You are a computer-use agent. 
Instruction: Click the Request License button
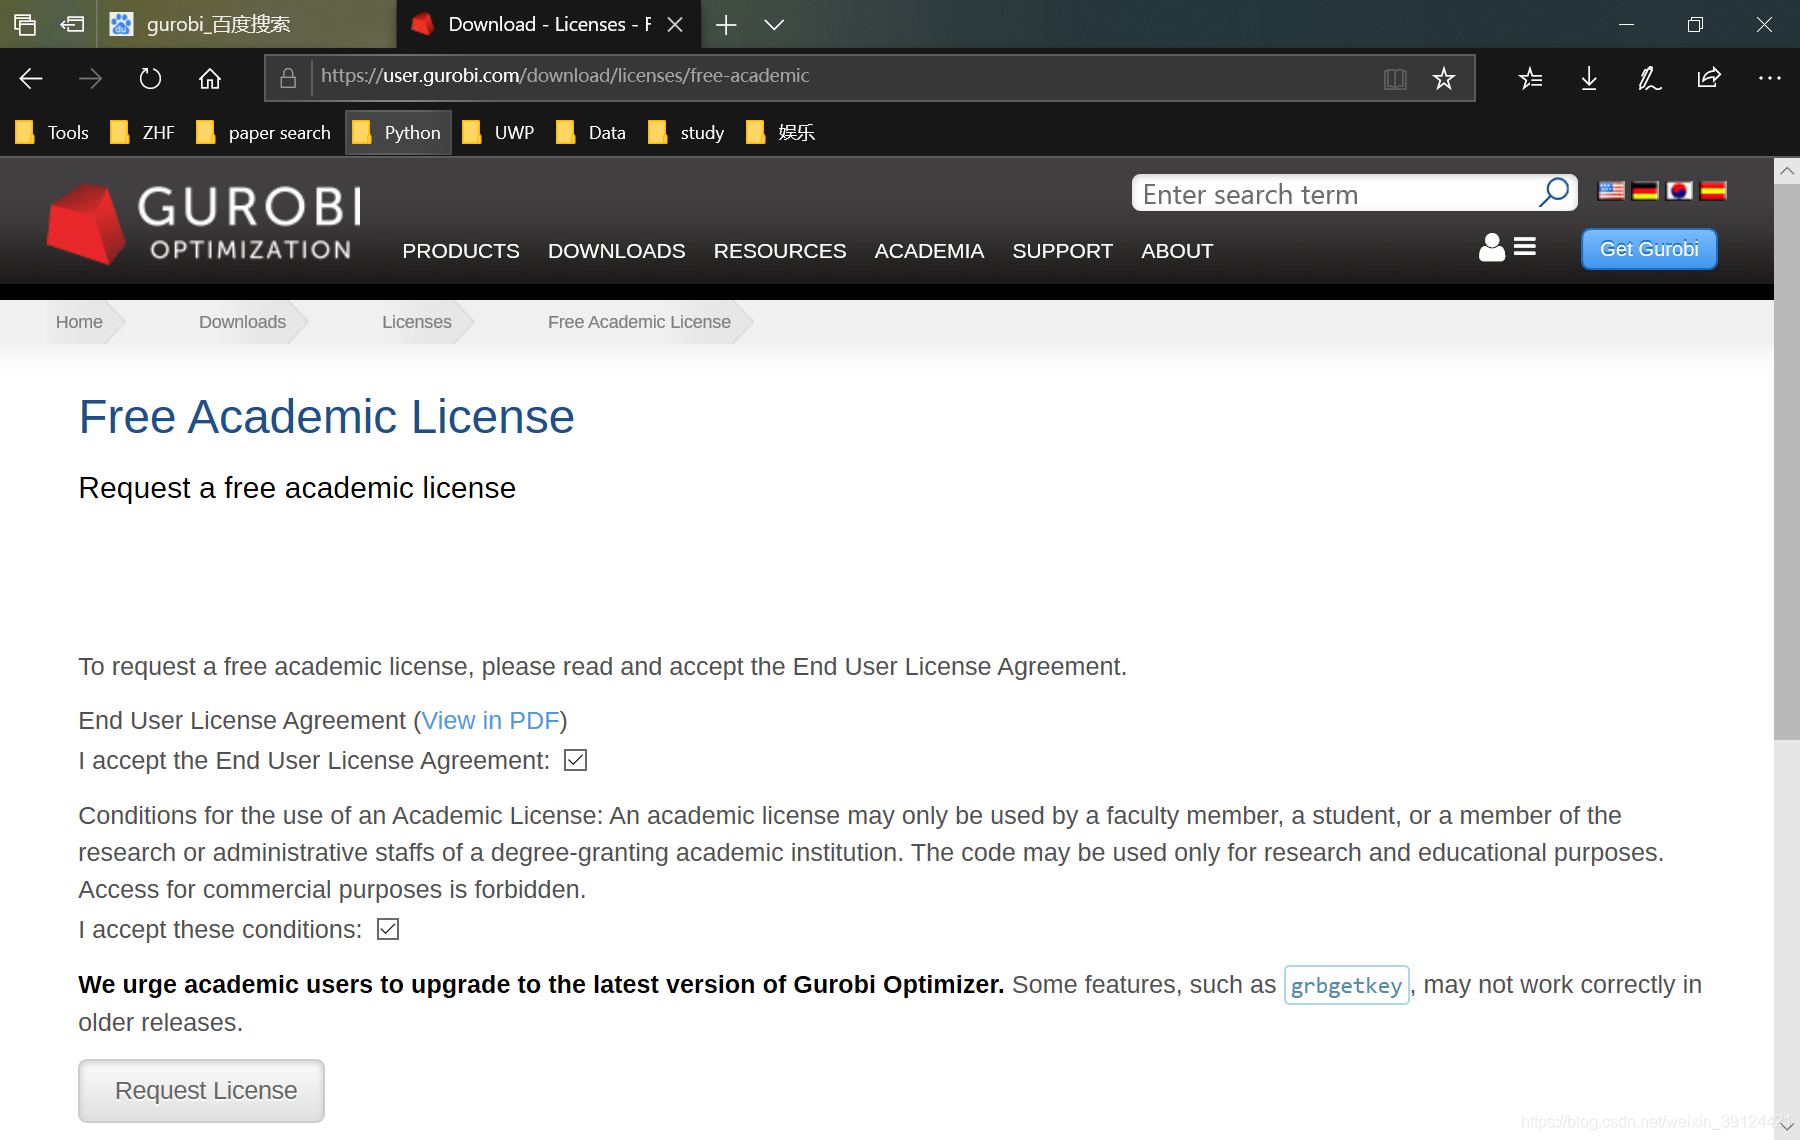tap(201, 1091)
